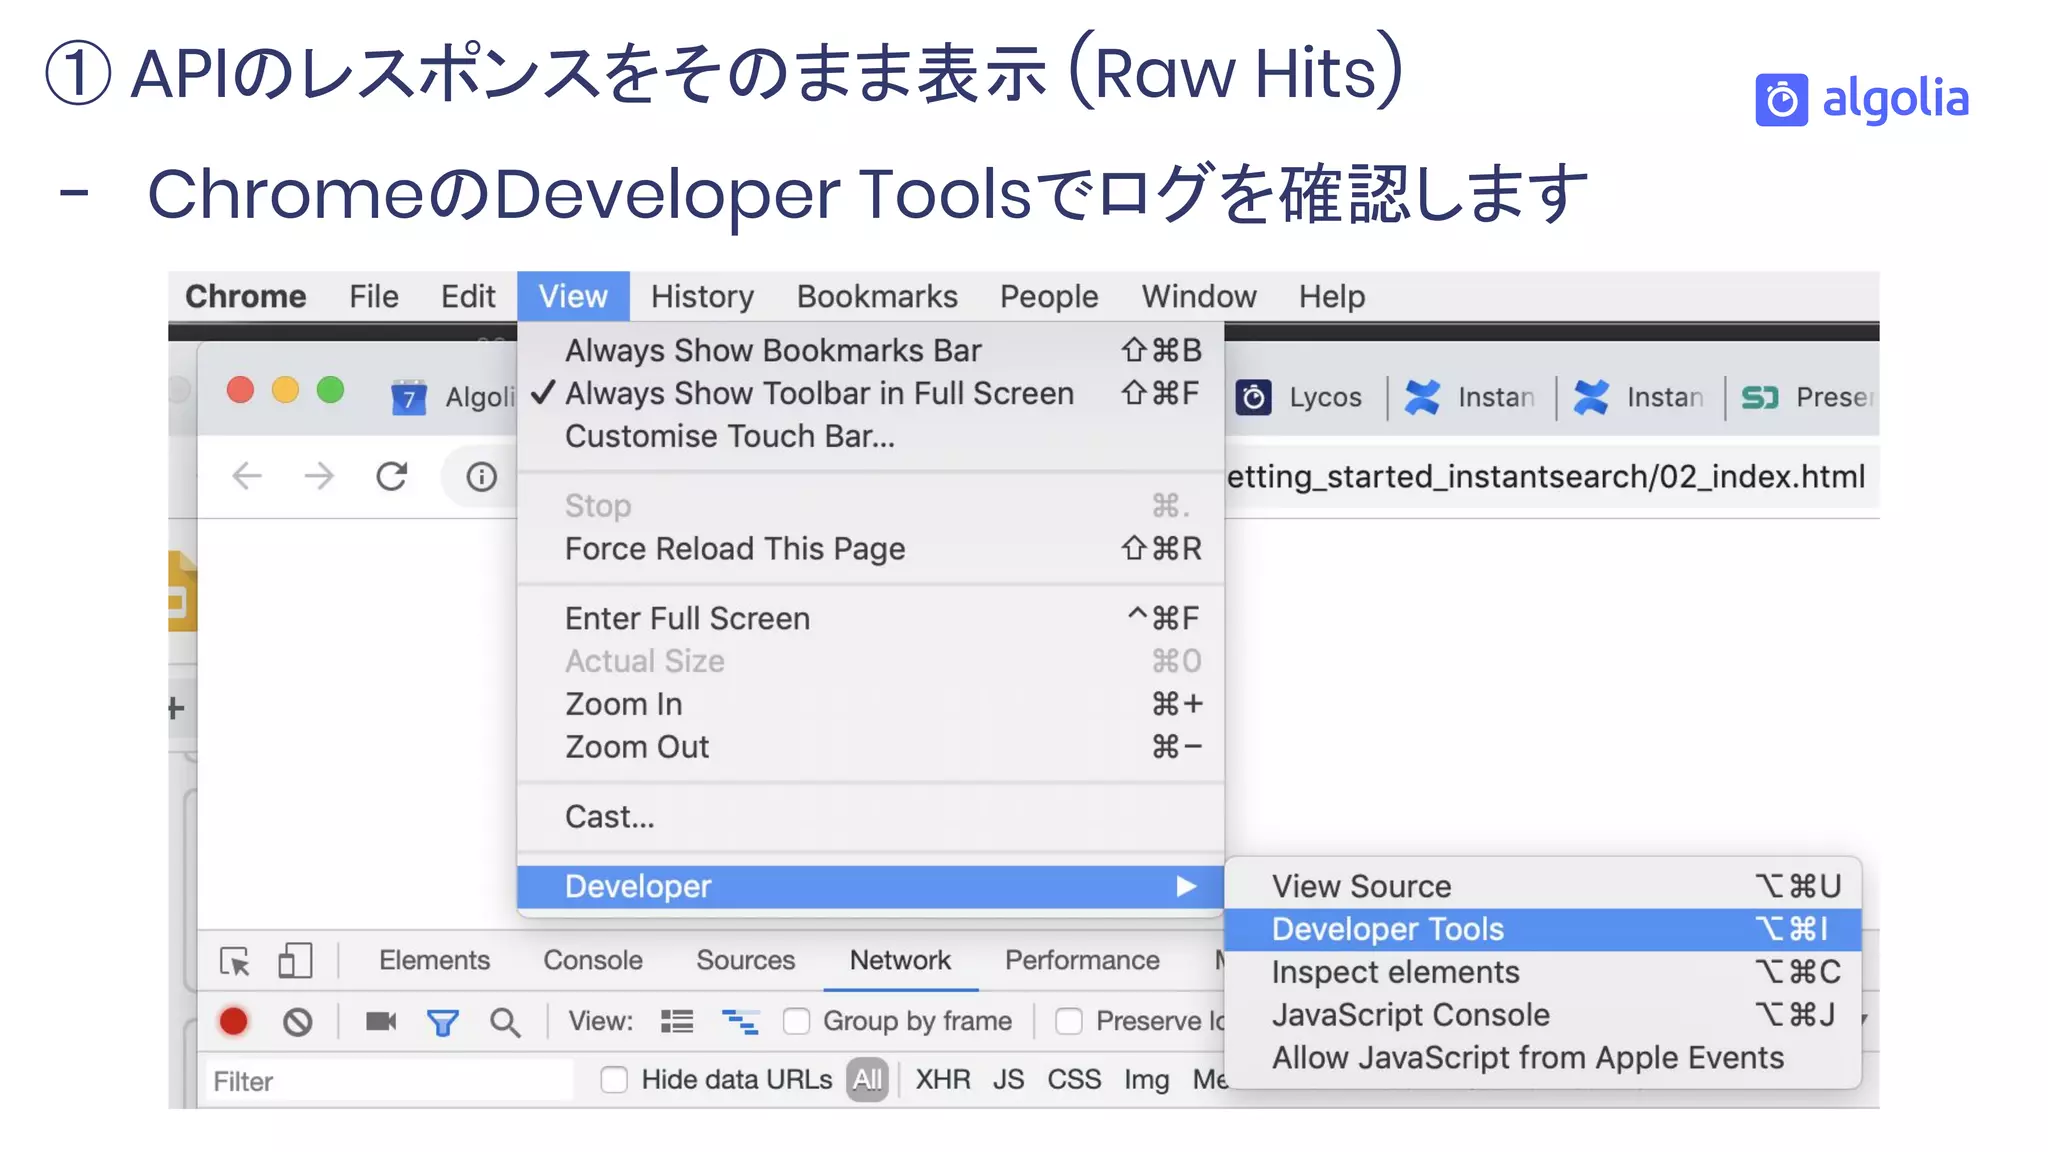Toggle the device toolbar icon
The image size is (2048, 1152).
pos(295,962)
